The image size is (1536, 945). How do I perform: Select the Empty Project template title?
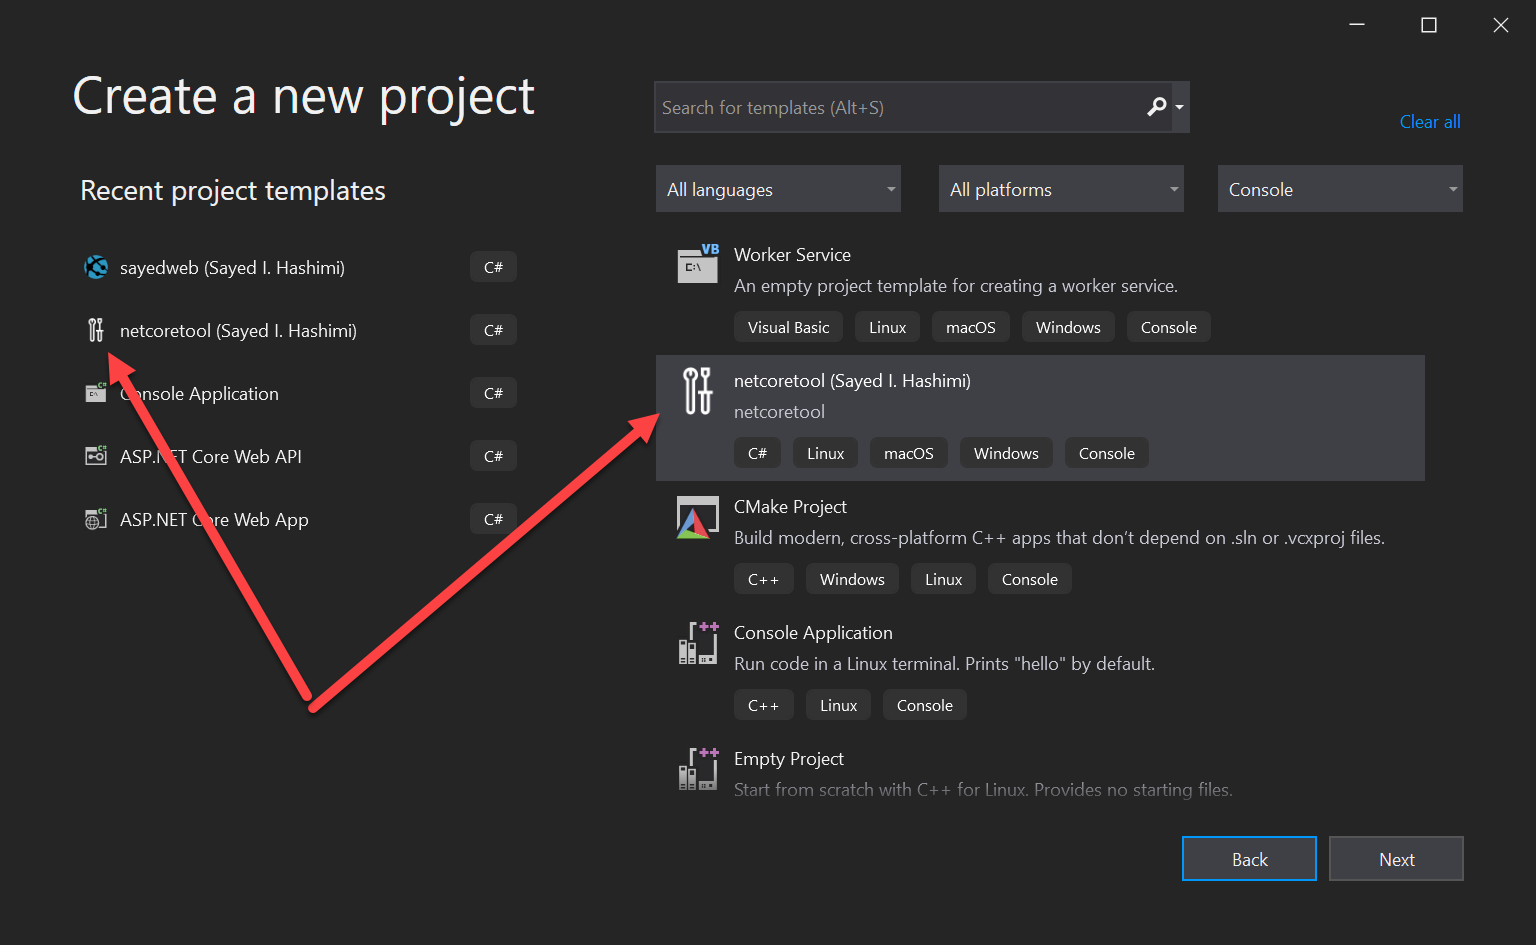click(789, 759)
